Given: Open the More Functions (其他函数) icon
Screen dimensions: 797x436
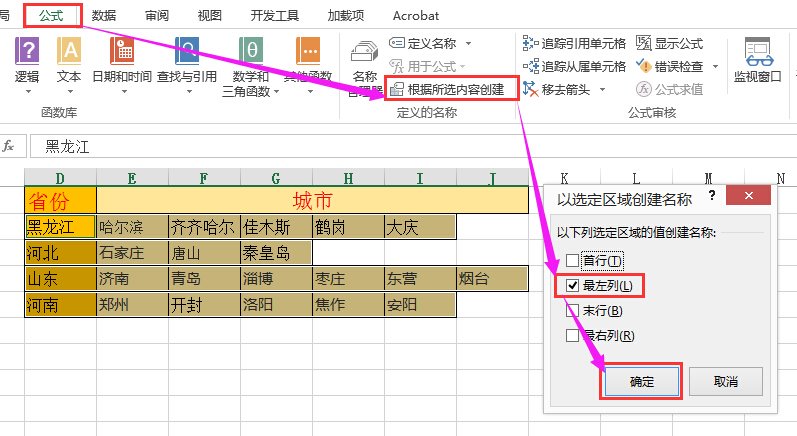Looking at the screenshot, I should [x=308, y=51].
